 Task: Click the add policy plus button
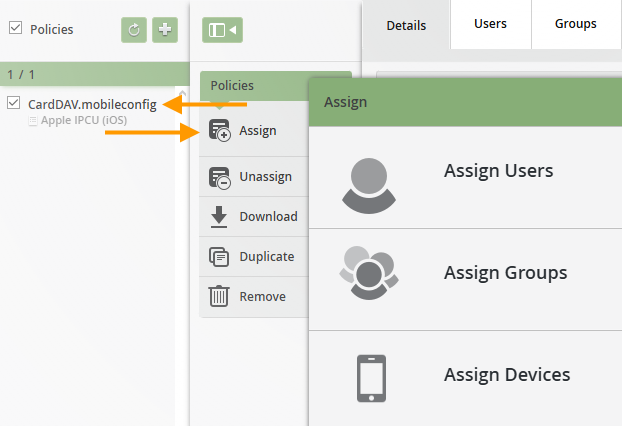coord(165,30)
